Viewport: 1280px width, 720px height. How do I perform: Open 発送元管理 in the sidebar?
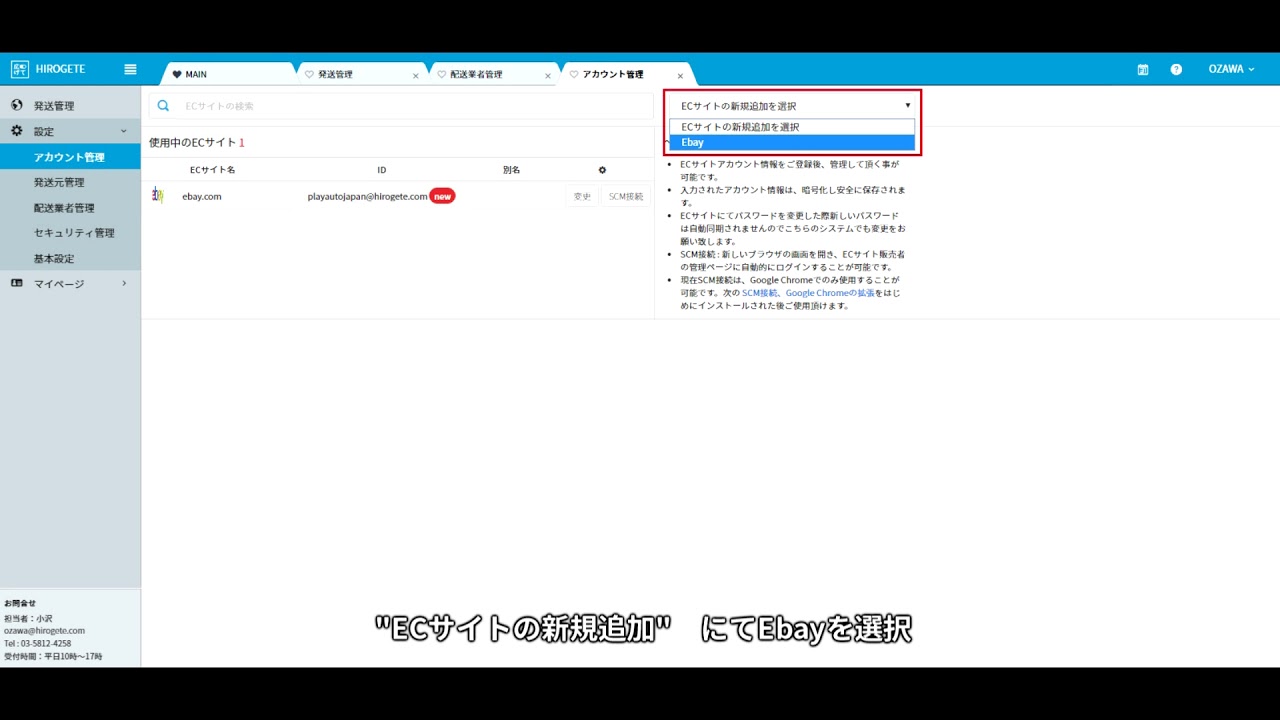(x=70, y=182)
